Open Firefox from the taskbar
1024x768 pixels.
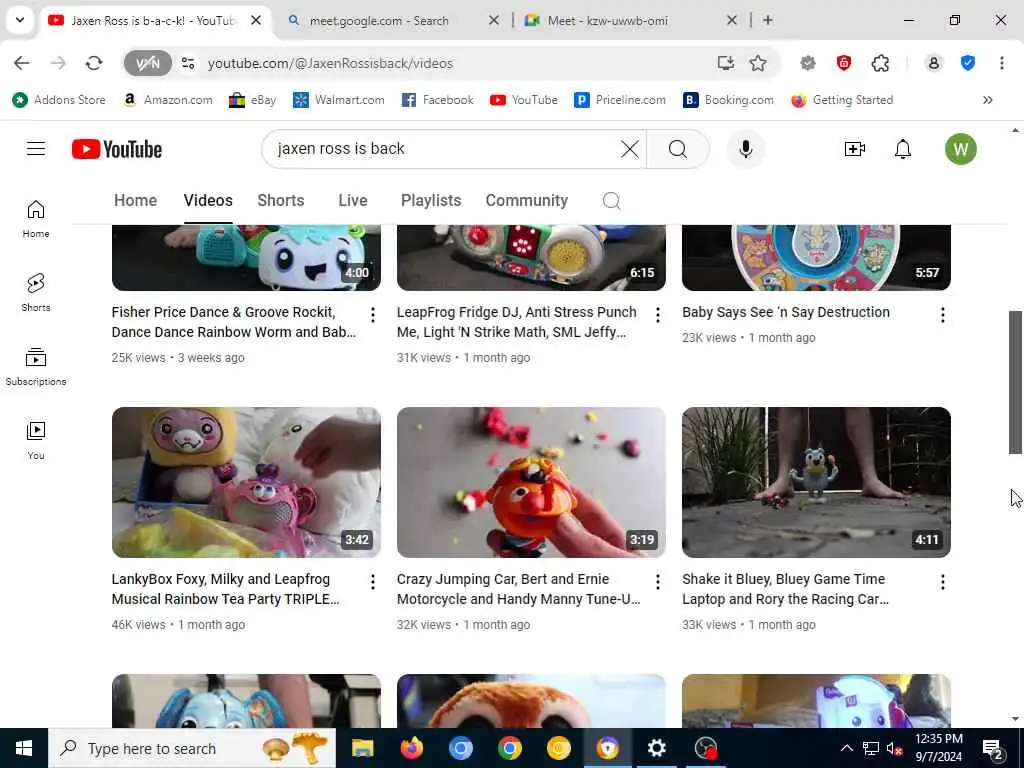click(411, 748)
